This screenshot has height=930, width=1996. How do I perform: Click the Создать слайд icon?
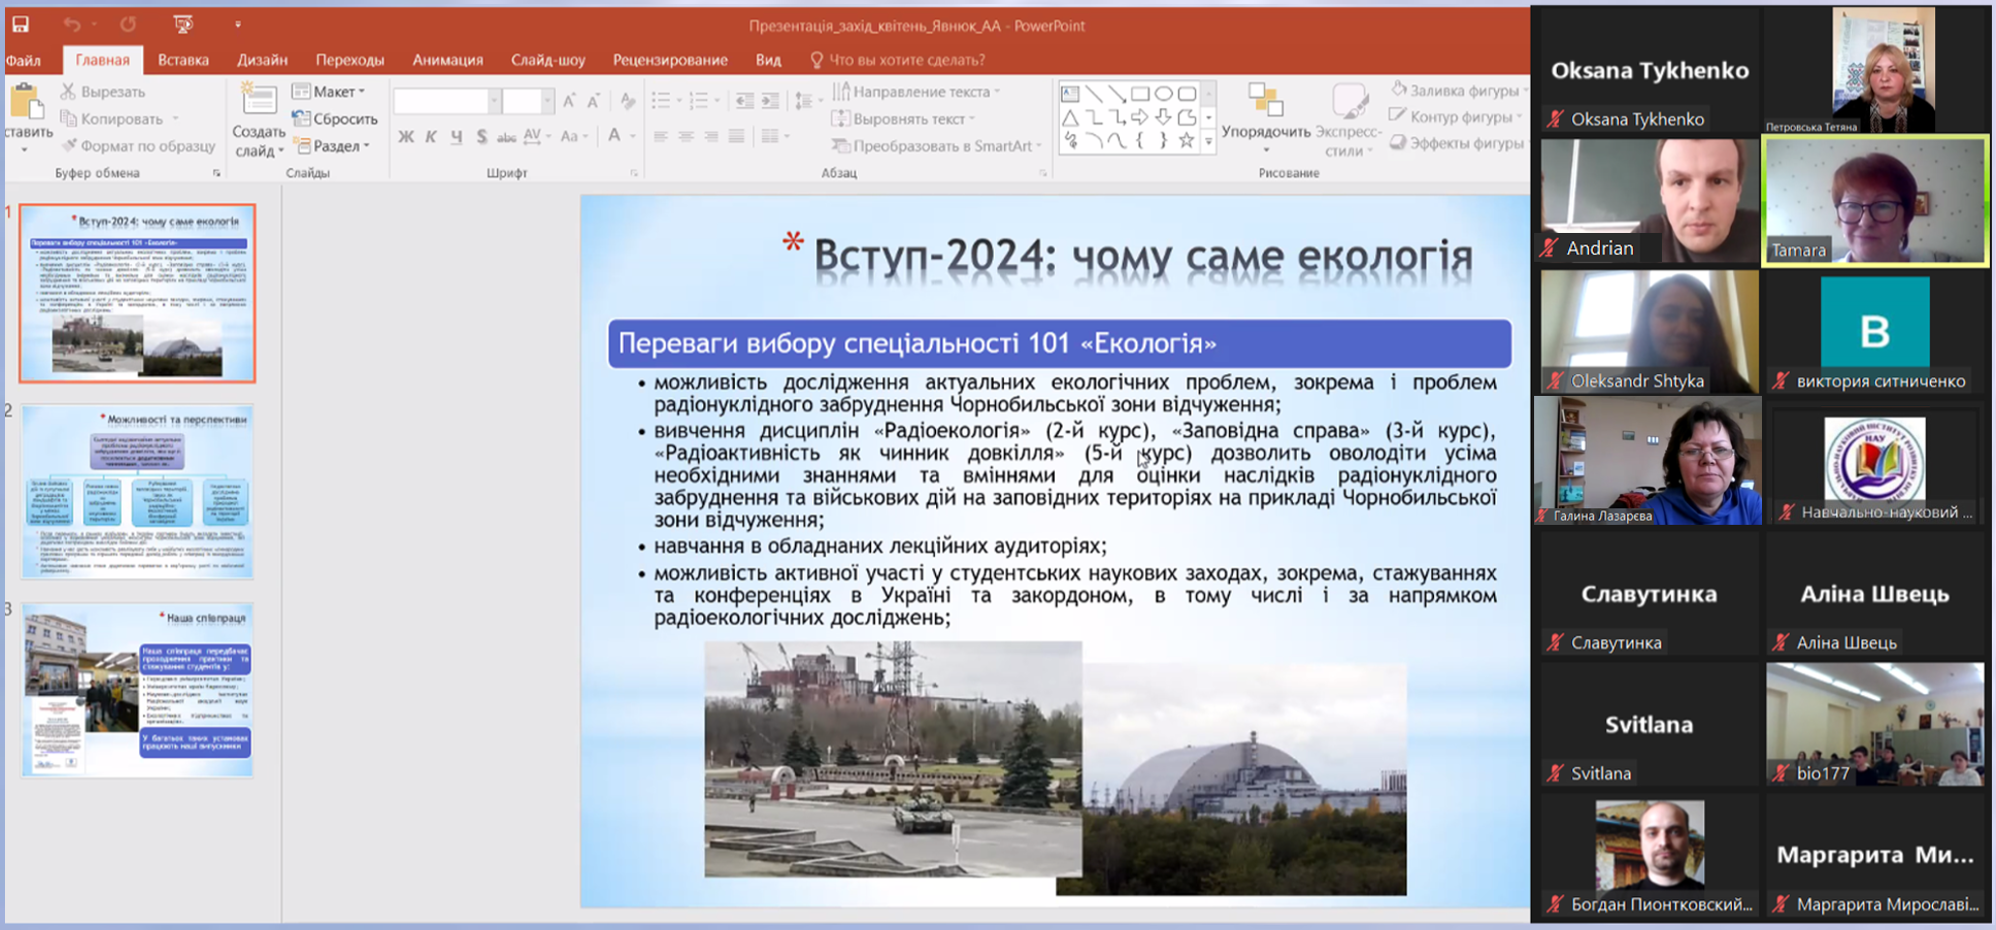pyautogui.click(x=258, y=101)
